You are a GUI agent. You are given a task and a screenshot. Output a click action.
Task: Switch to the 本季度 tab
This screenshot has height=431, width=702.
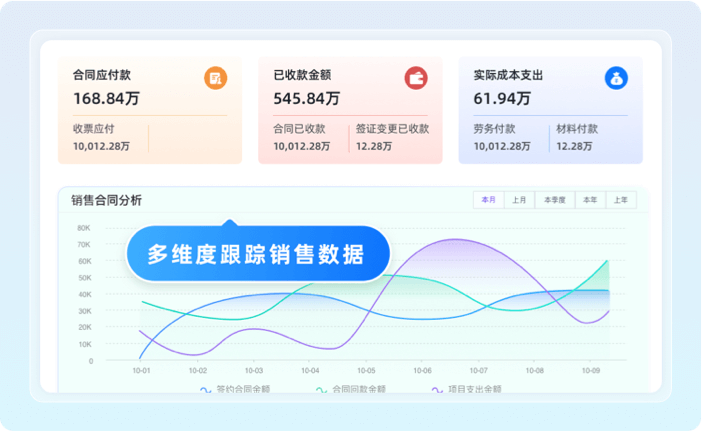click(x=554, y=200)
